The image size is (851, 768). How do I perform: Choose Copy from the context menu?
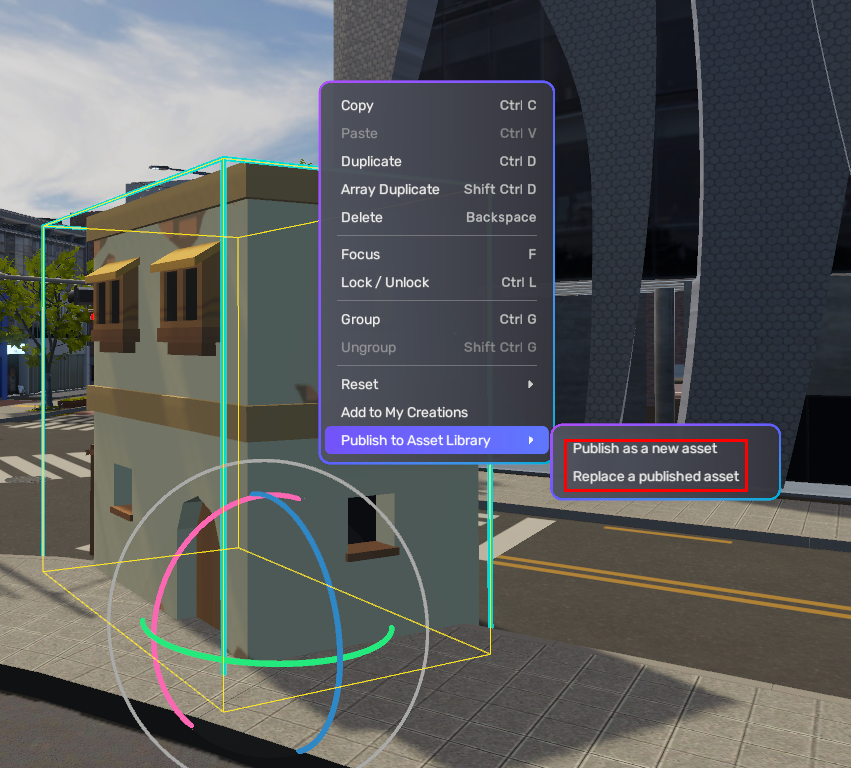tap(357, 106)
